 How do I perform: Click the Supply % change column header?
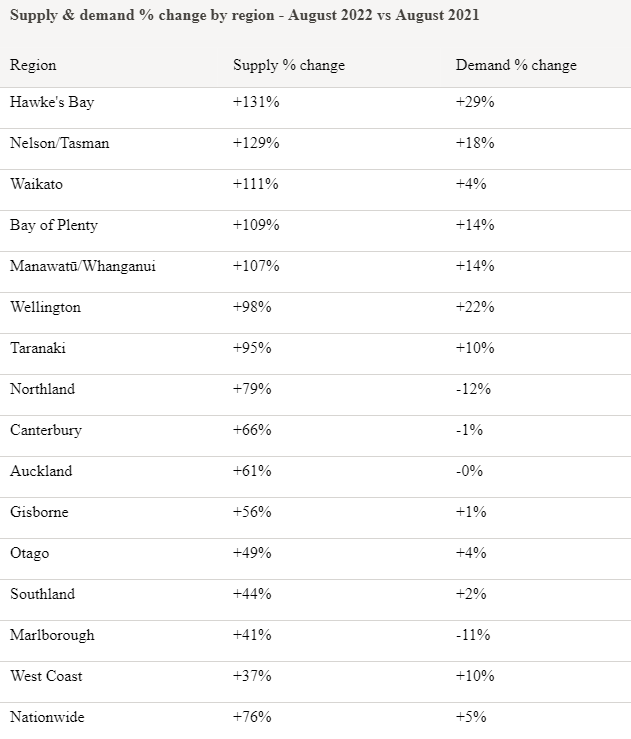click(288, 65)
